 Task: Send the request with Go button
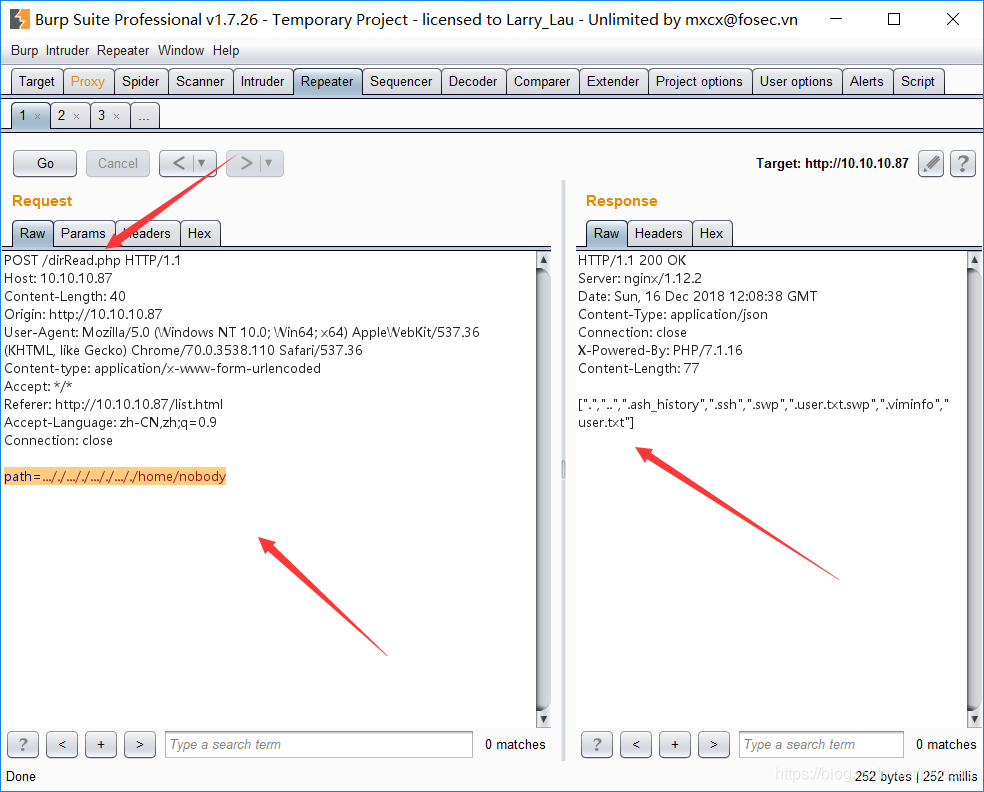click(x=45, y=164)
